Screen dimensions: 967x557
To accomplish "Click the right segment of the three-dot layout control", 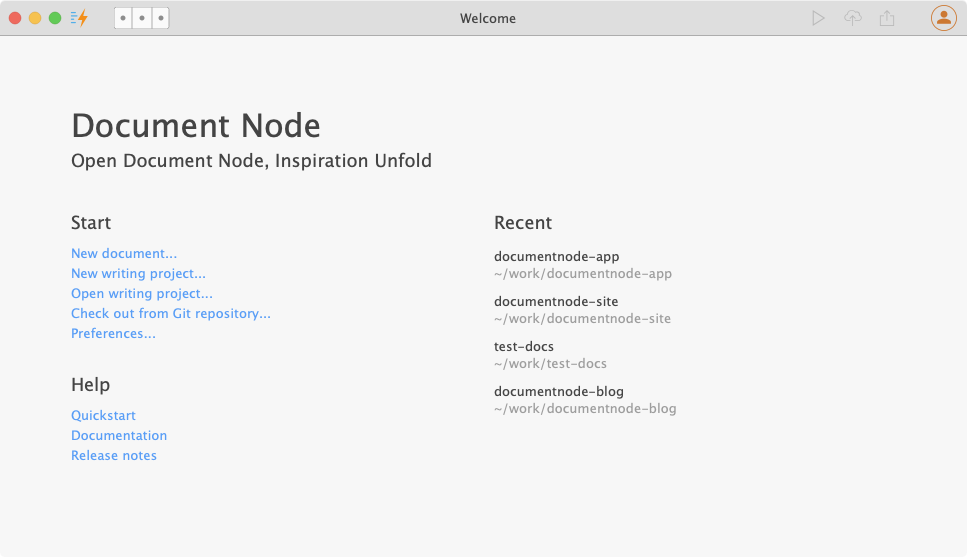I will (x=160, y=18).
